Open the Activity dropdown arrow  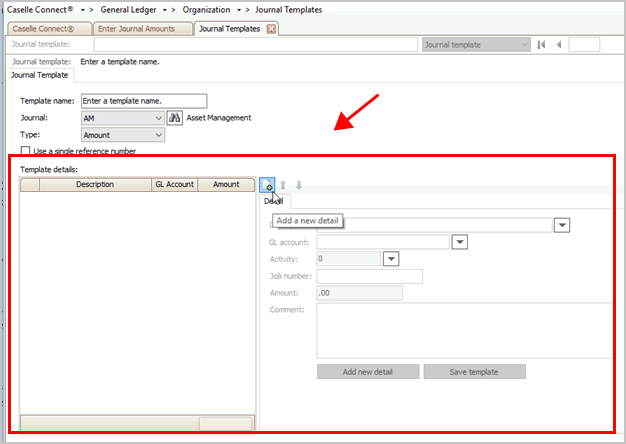(x=391, y=258)
